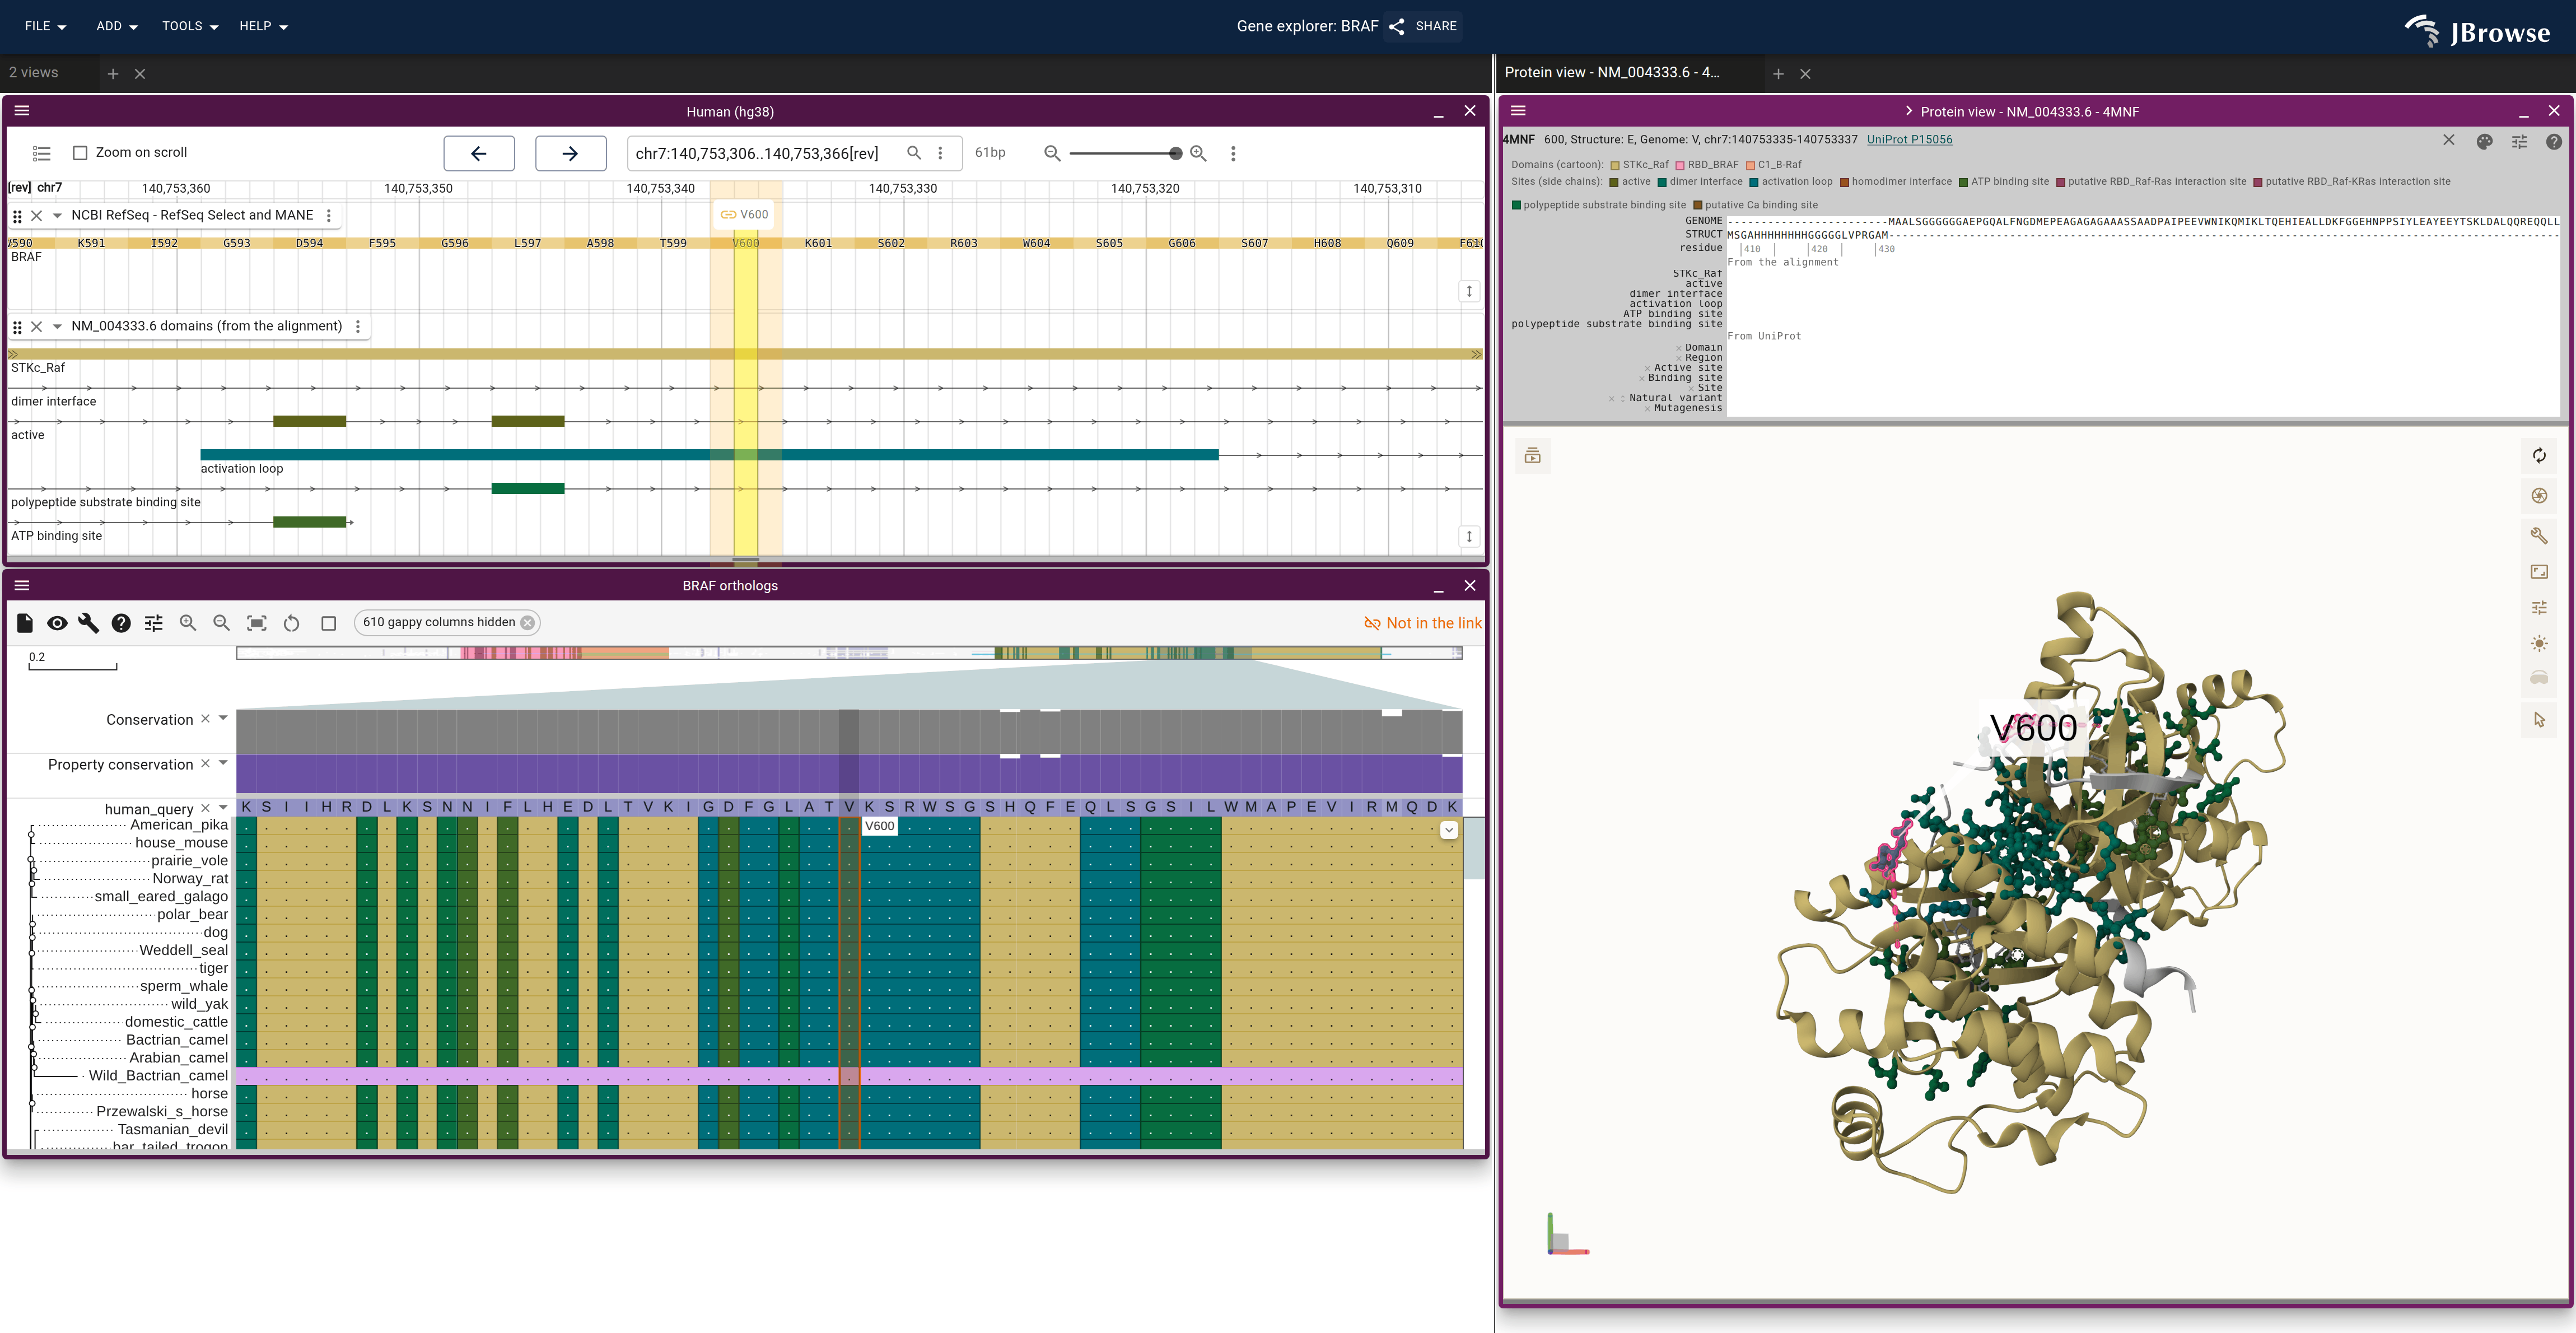Pan the genome view left with the arrow button
The image size is (2576, 1333).
click(479, 153)
